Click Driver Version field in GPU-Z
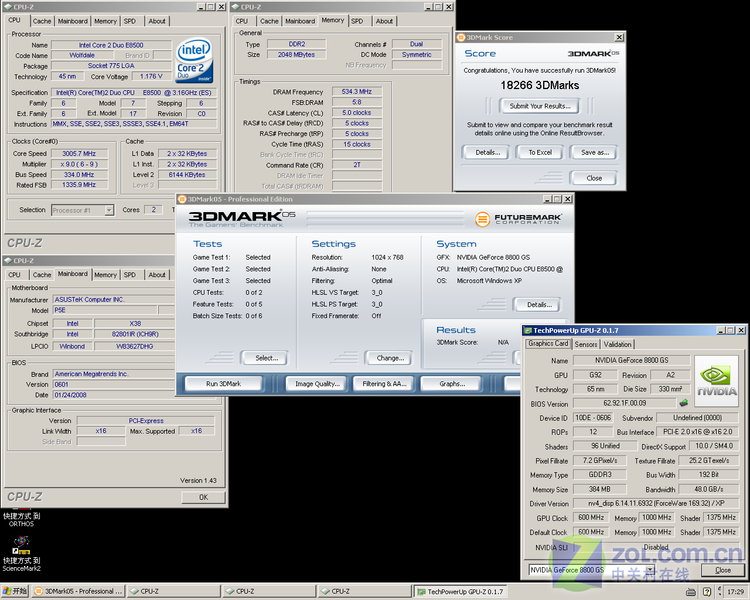750x600 pixels. 655,503
